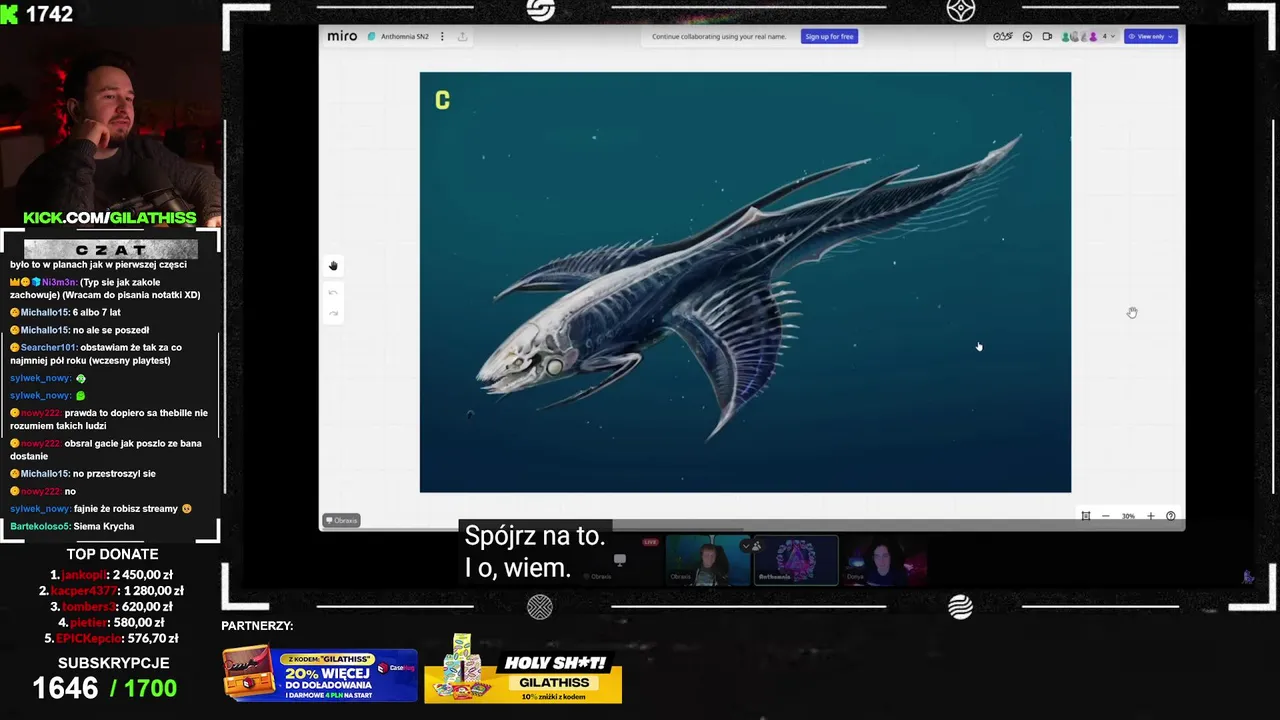This screenshot has height=720, width=1280.
Task: Open the Anthomnia SN2 board title
Action: (404, 36)
